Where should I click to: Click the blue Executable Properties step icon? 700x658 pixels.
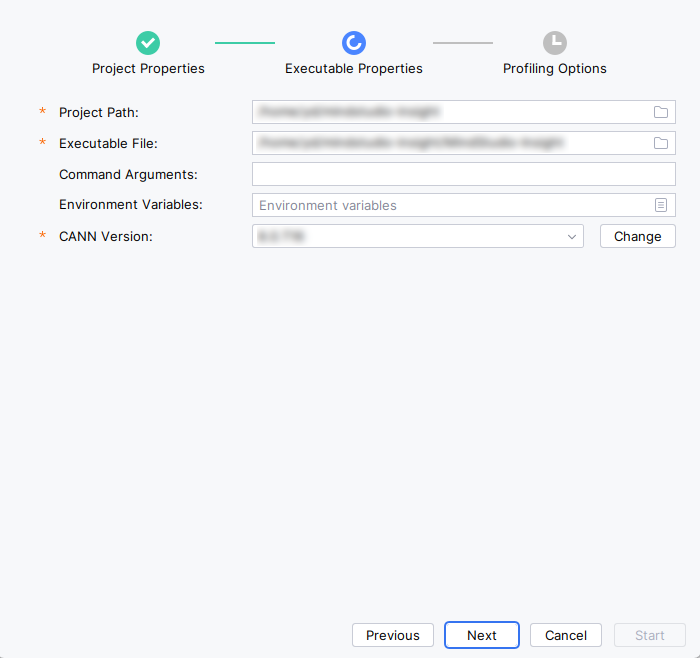(x=354, y=43)
